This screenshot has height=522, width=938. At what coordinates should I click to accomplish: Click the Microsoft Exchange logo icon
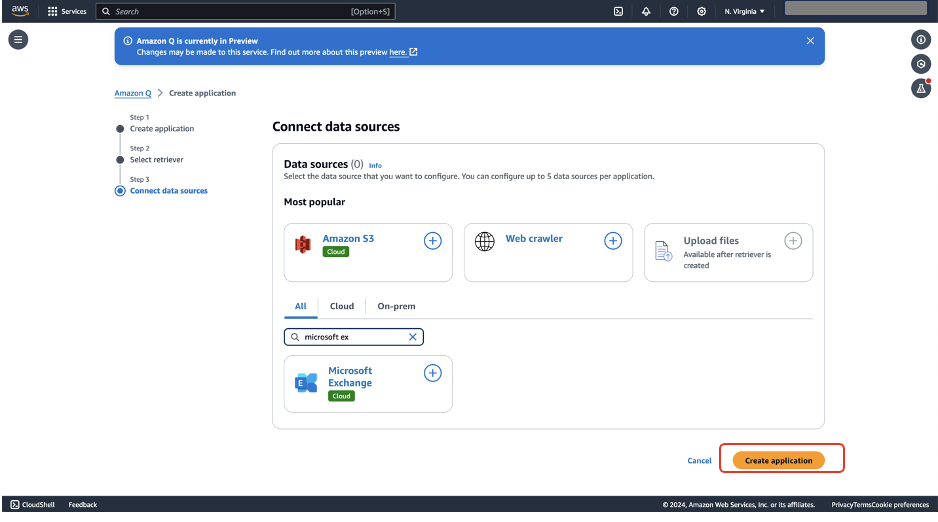point(306,383)
